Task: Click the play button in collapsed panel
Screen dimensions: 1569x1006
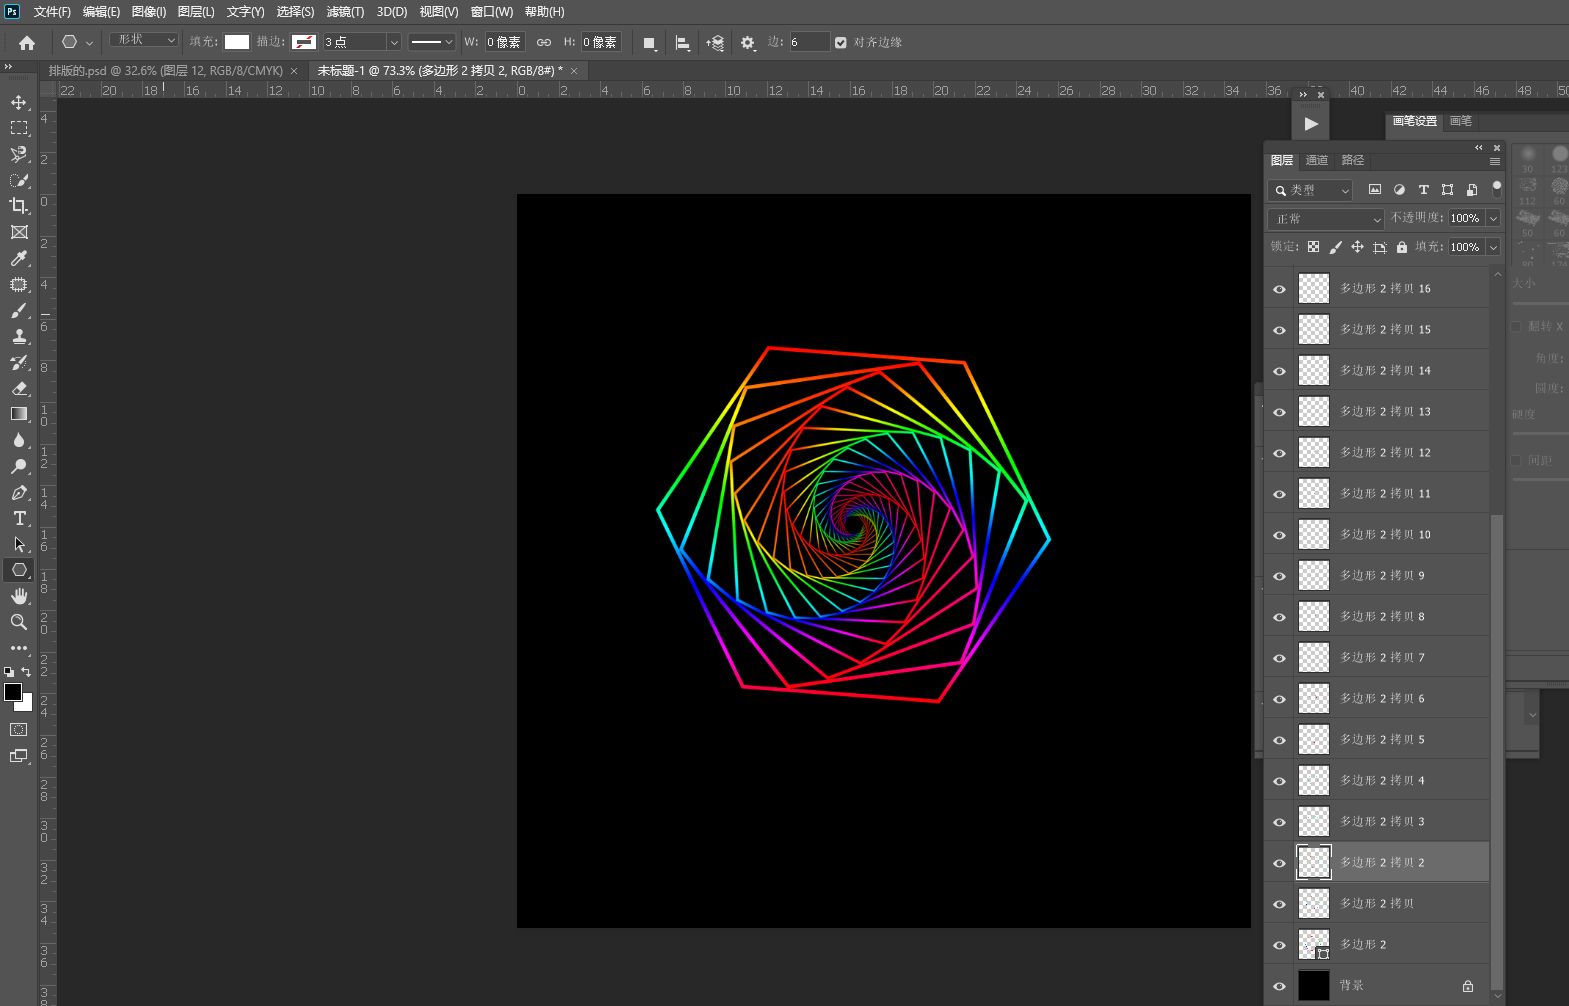Action: pyautogui.click(x=1311, y=124)
